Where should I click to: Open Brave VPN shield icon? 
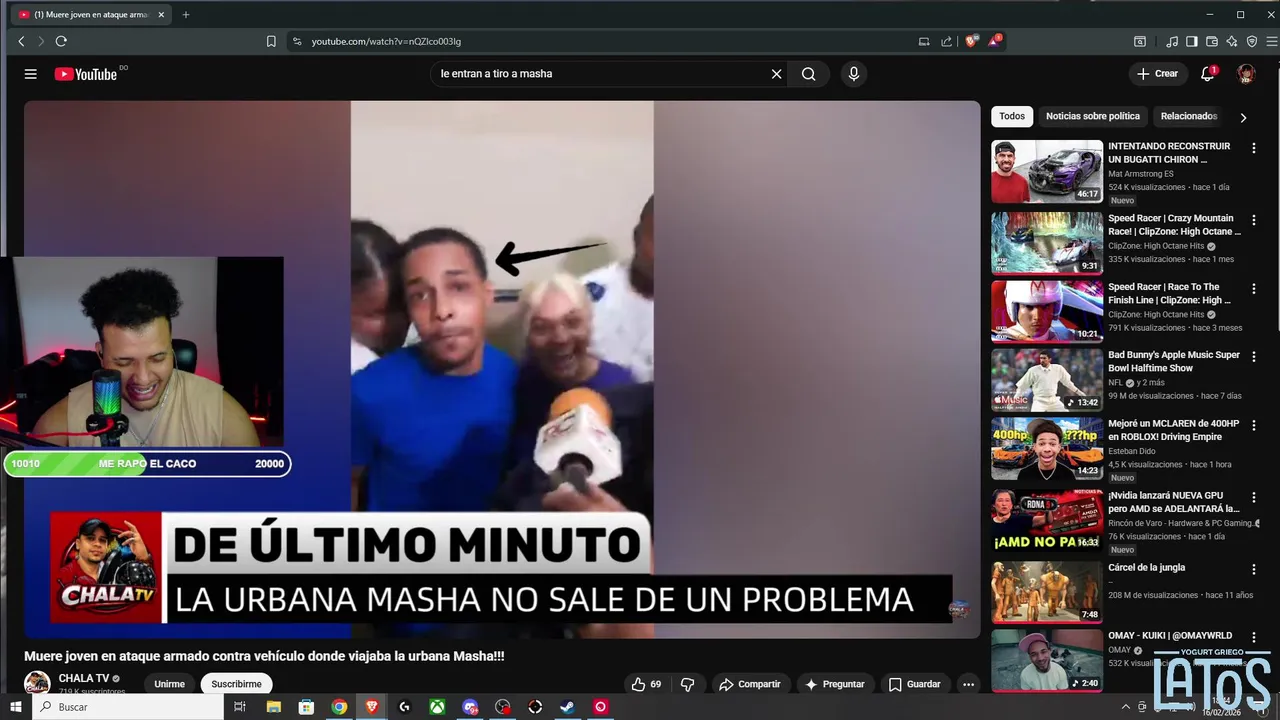pyautogui.click(x=1252, y=41)
